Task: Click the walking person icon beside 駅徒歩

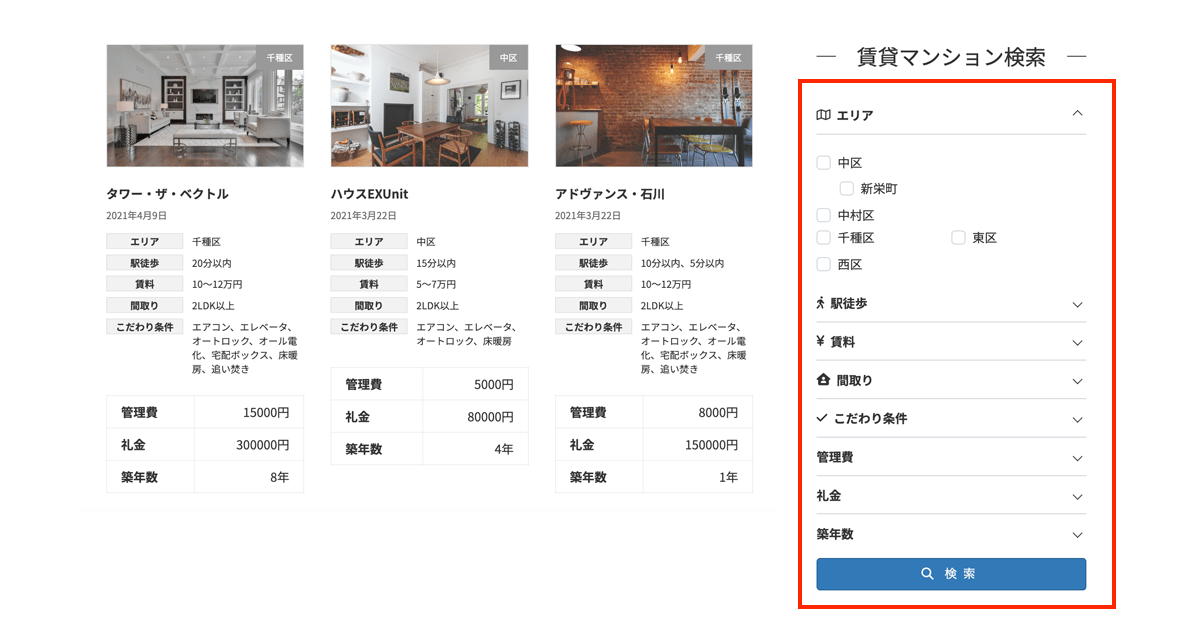Action: (822, 302)
